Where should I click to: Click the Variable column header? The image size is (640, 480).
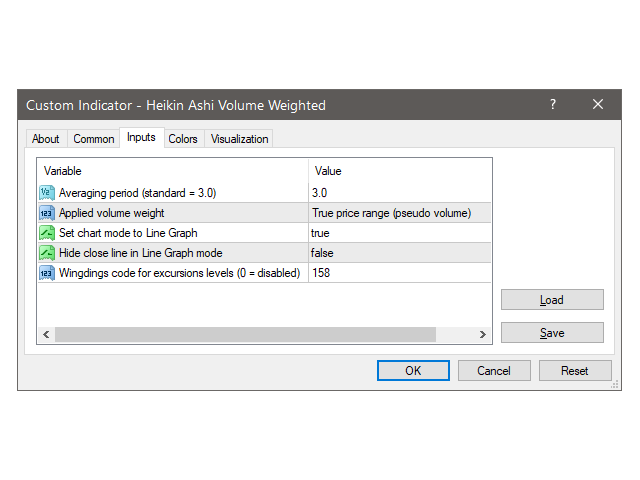[x=173, y=171]
